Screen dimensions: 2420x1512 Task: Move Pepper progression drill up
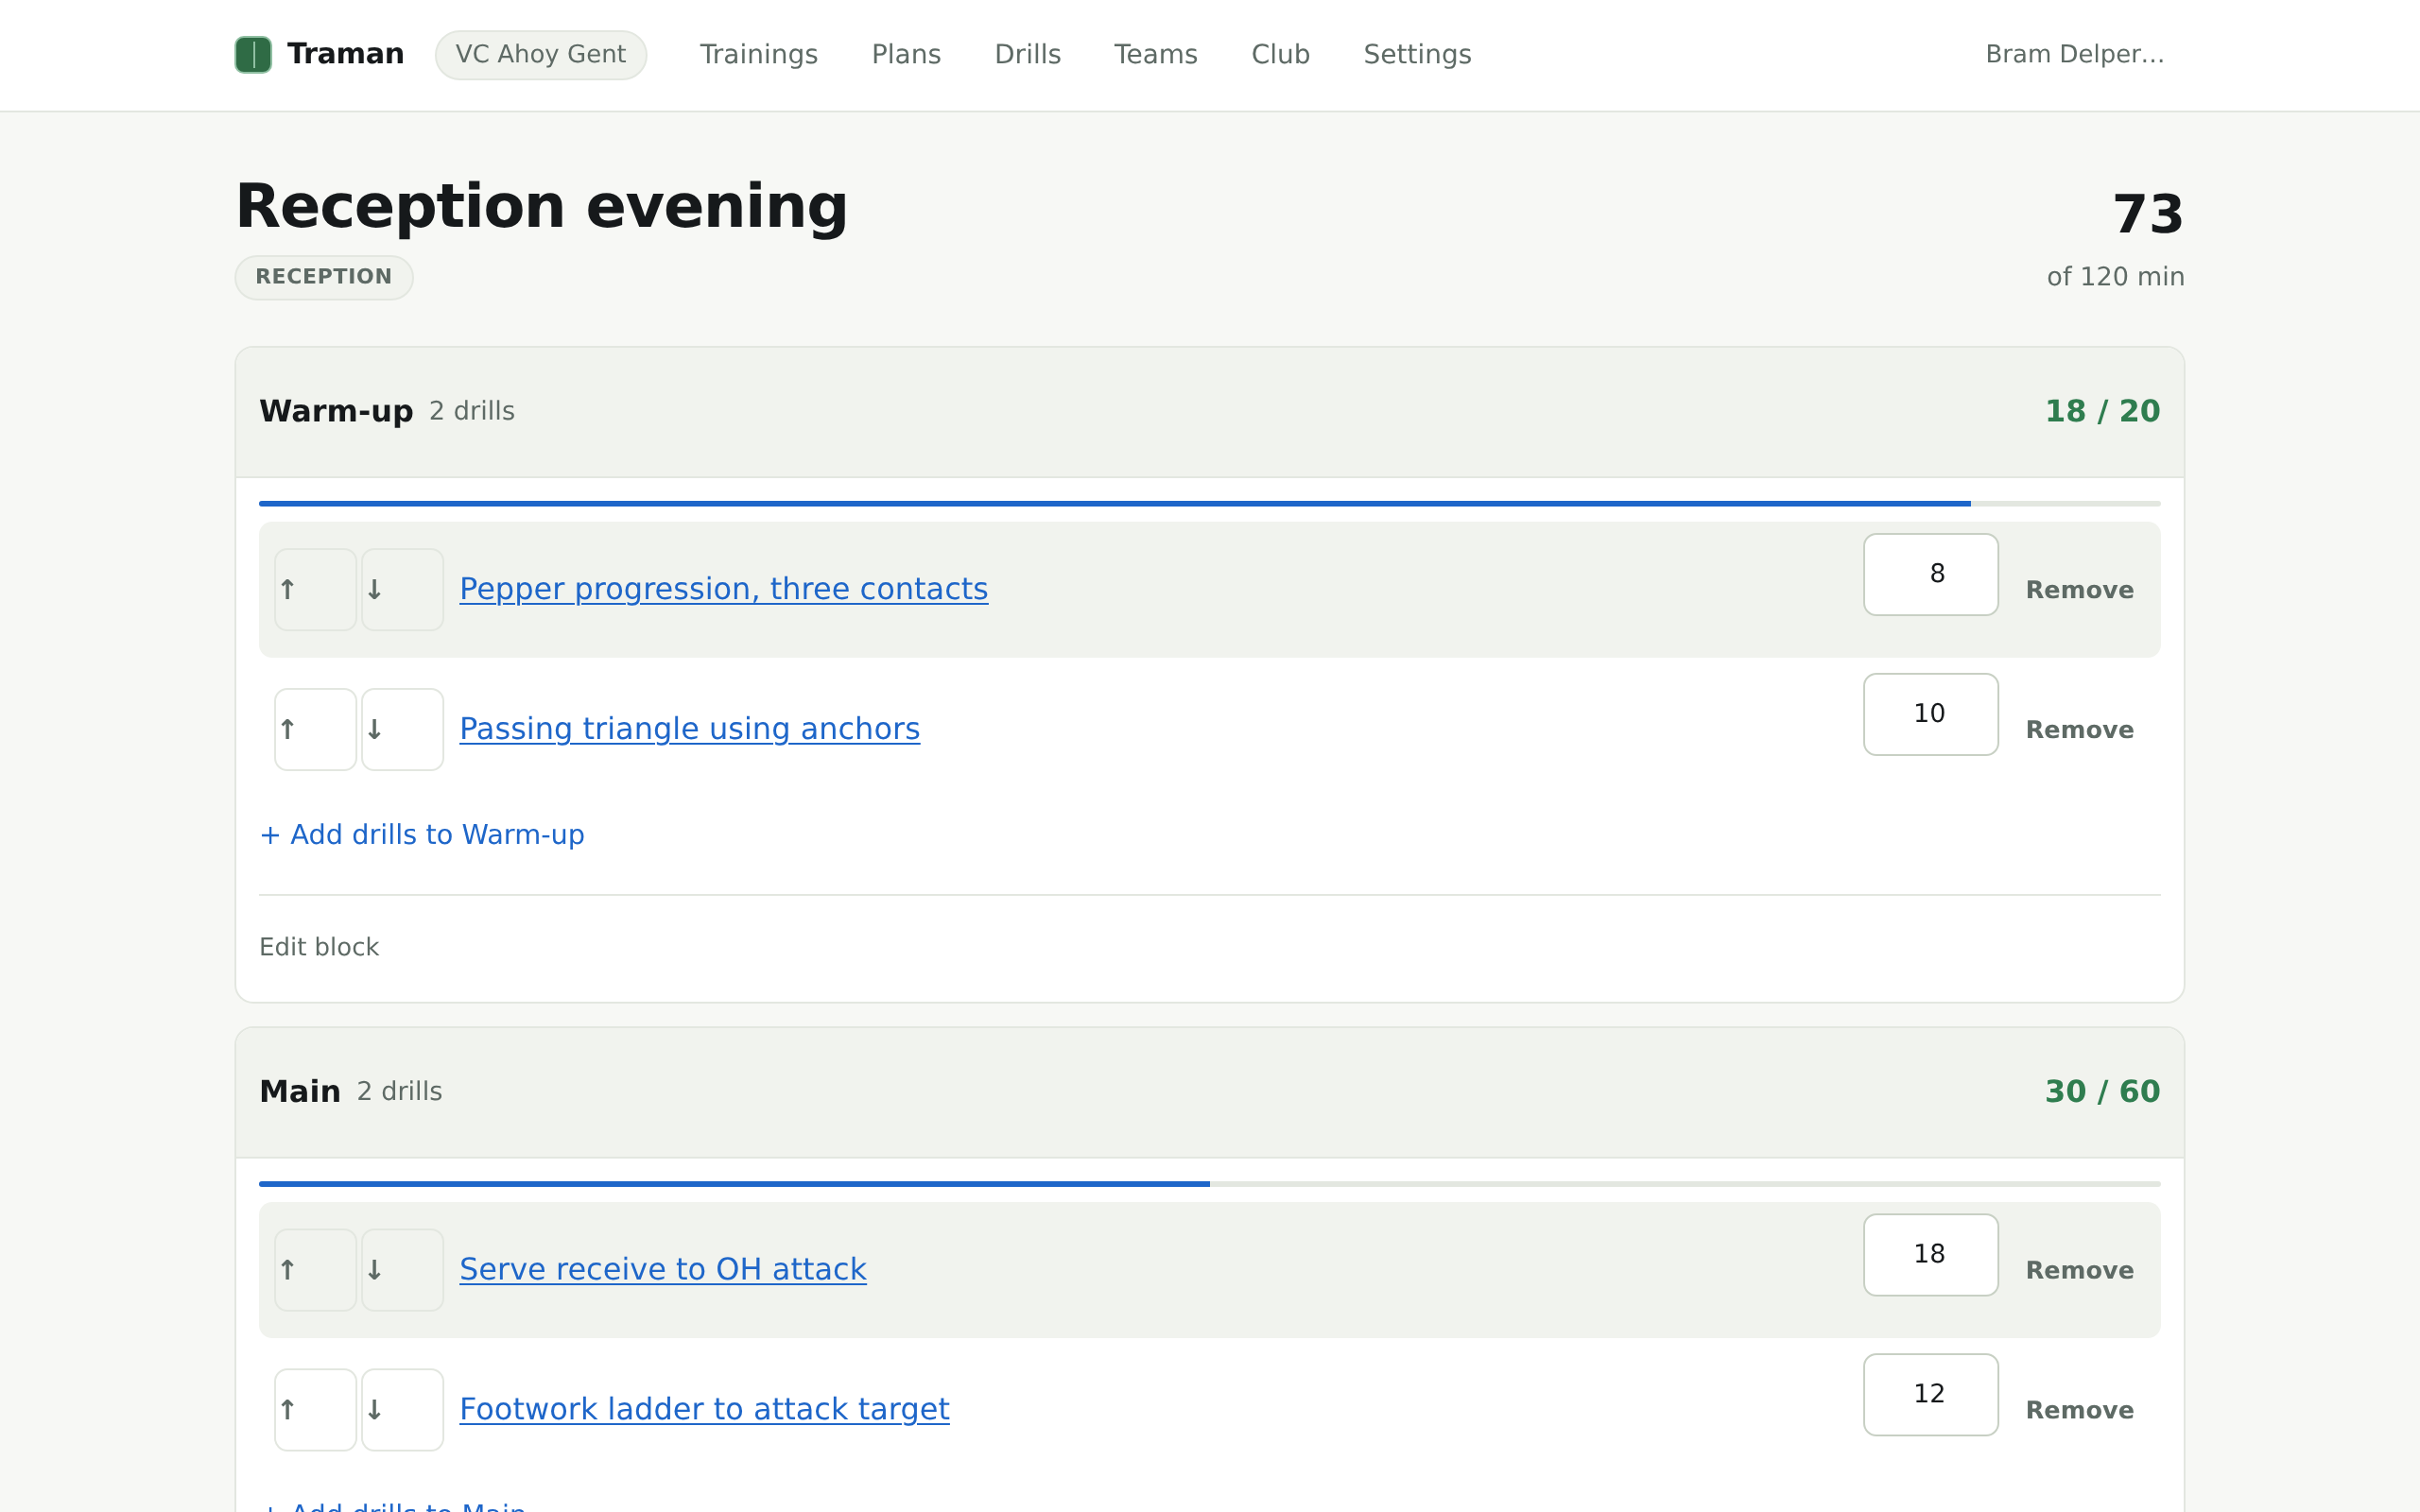click(x=315, y=589)
